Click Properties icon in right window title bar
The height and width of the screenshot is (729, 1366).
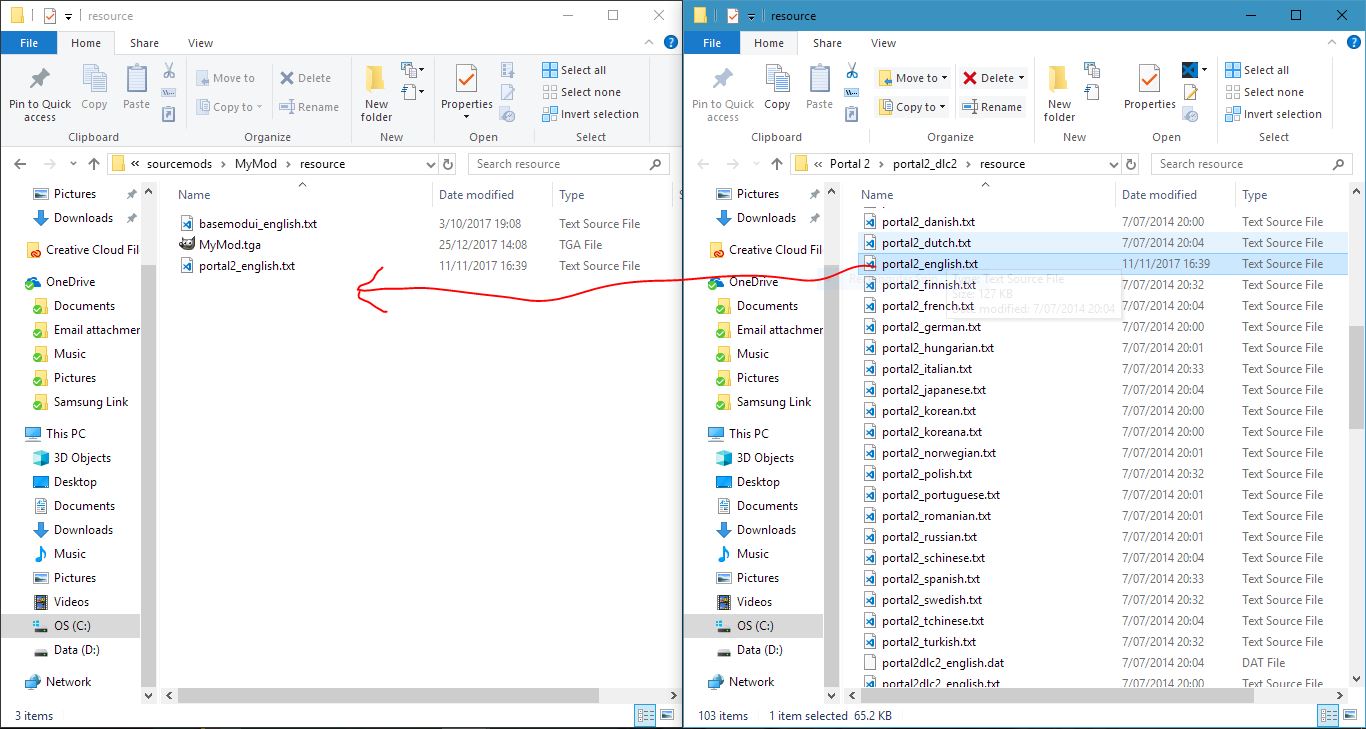click(x=732, y=16)
